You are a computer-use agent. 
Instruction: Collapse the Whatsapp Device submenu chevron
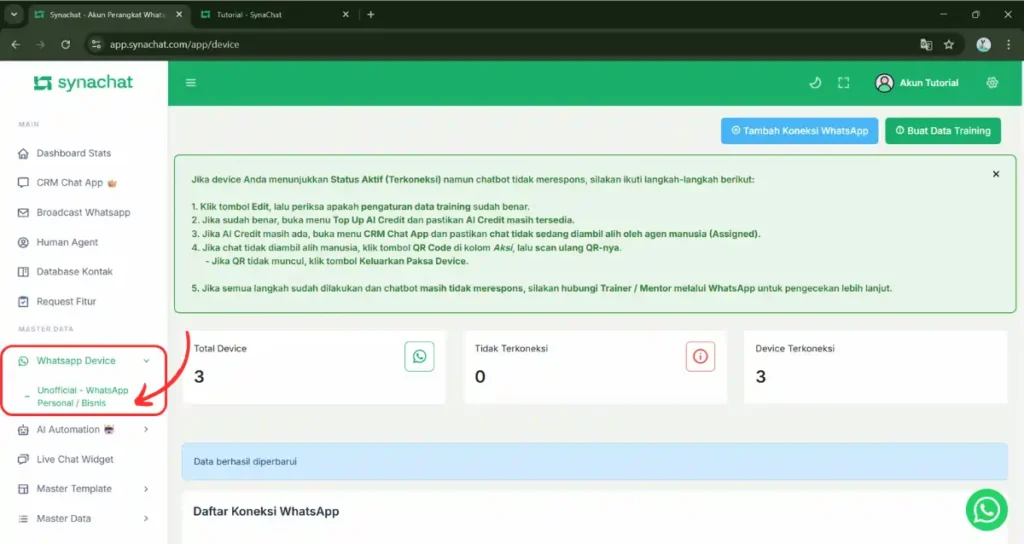(x=146, y=361)
